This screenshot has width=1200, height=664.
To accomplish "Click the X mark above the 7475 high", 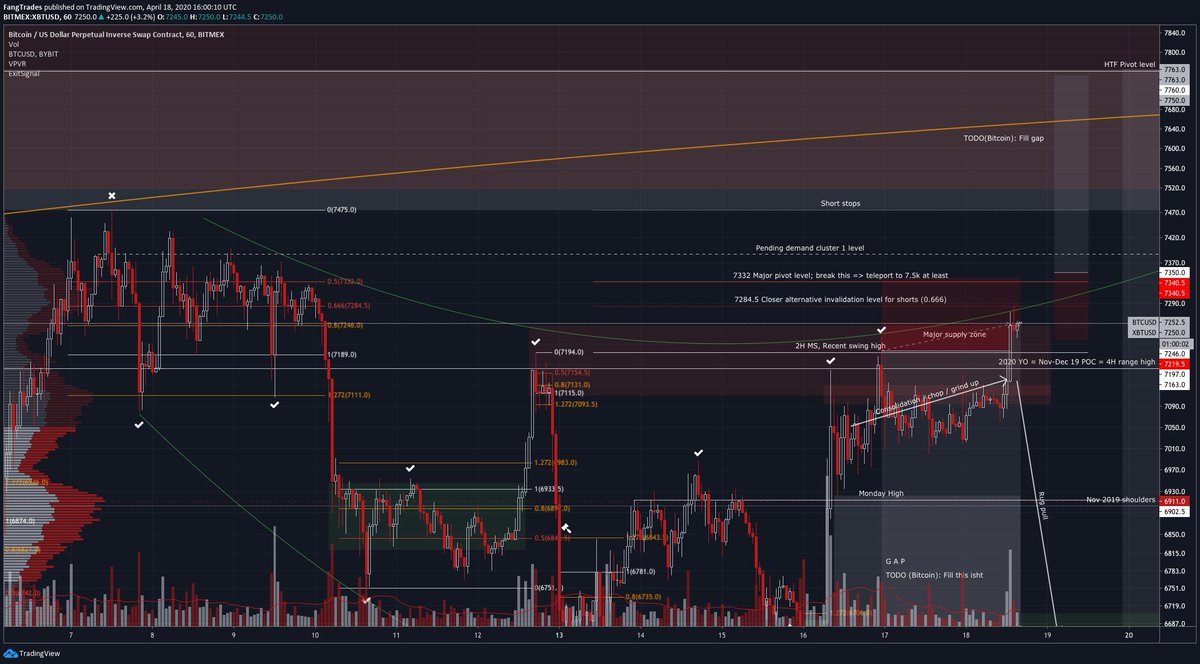I will point(112,196).
